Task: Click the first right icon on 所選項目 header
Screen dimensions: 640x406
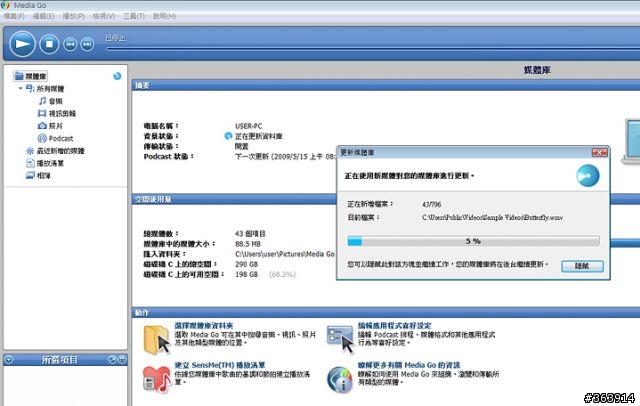Action: tap(113, 359)
